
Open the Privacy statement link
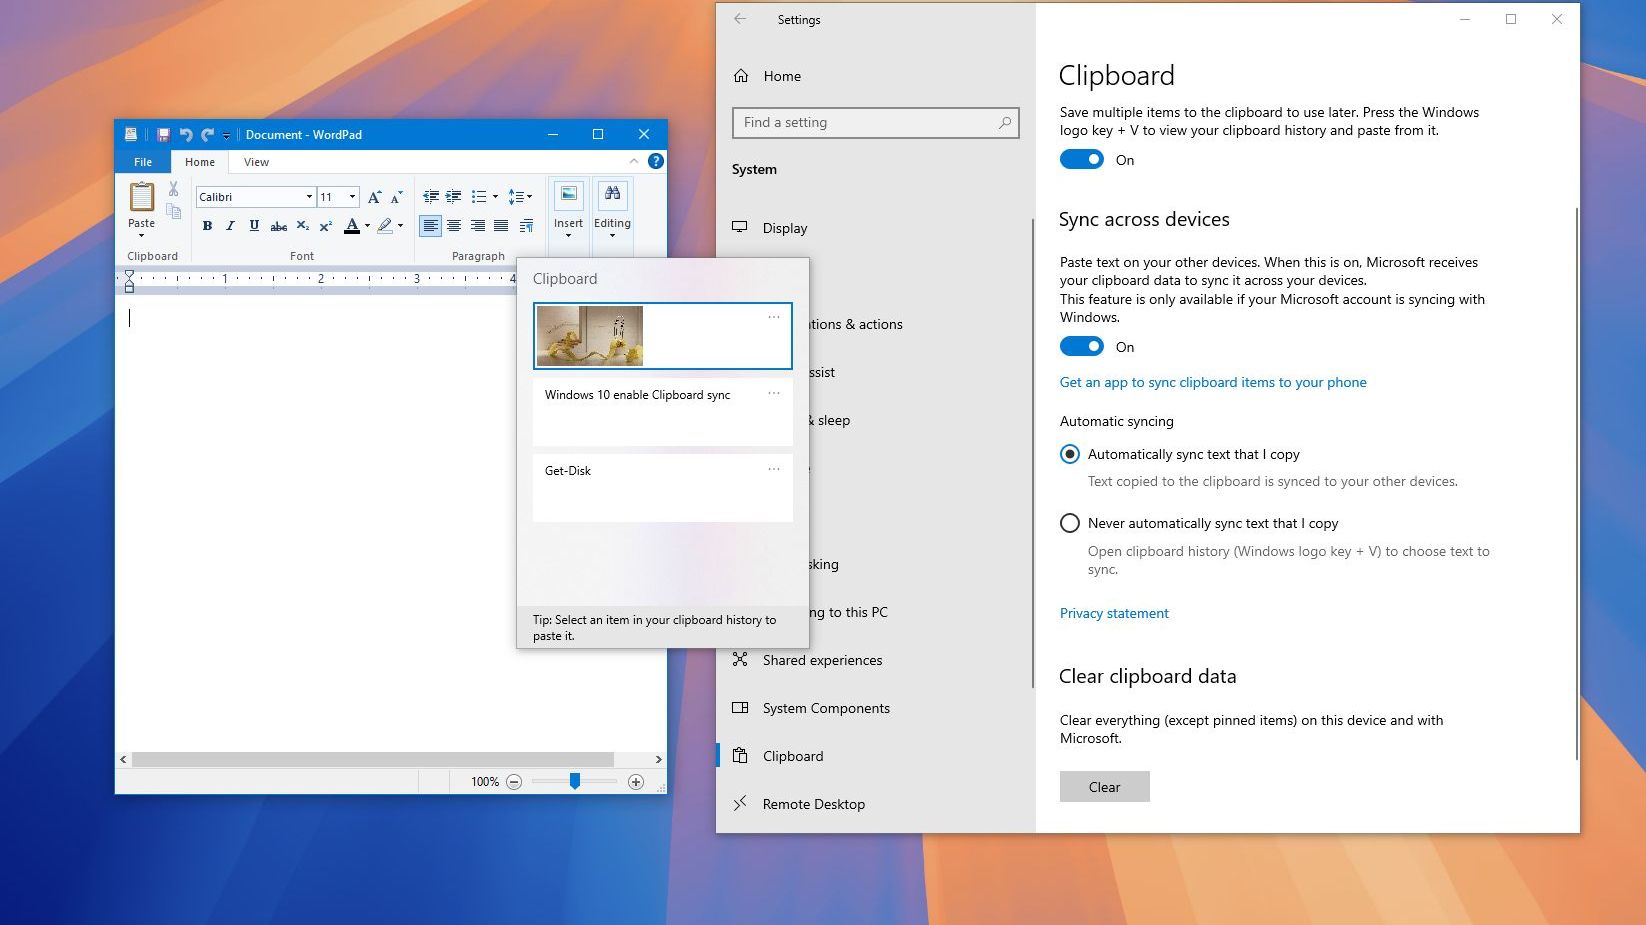point(1114,613)
